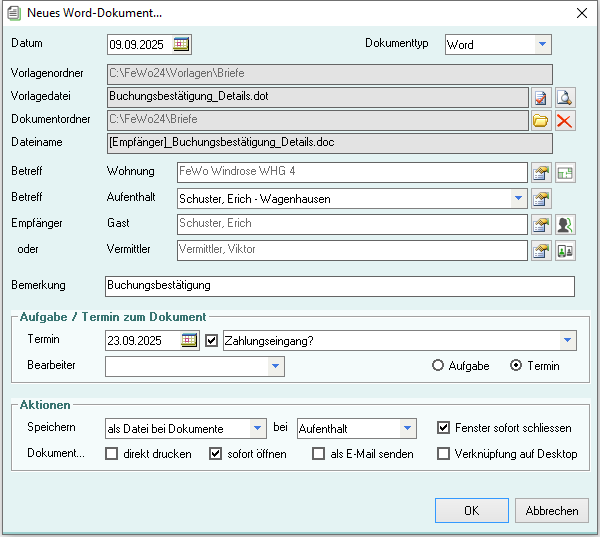This screenshot has height=537, width=600.
Task: Uncheck the checkbox next to Zahlungseingang?
Action: coord(211,340)
